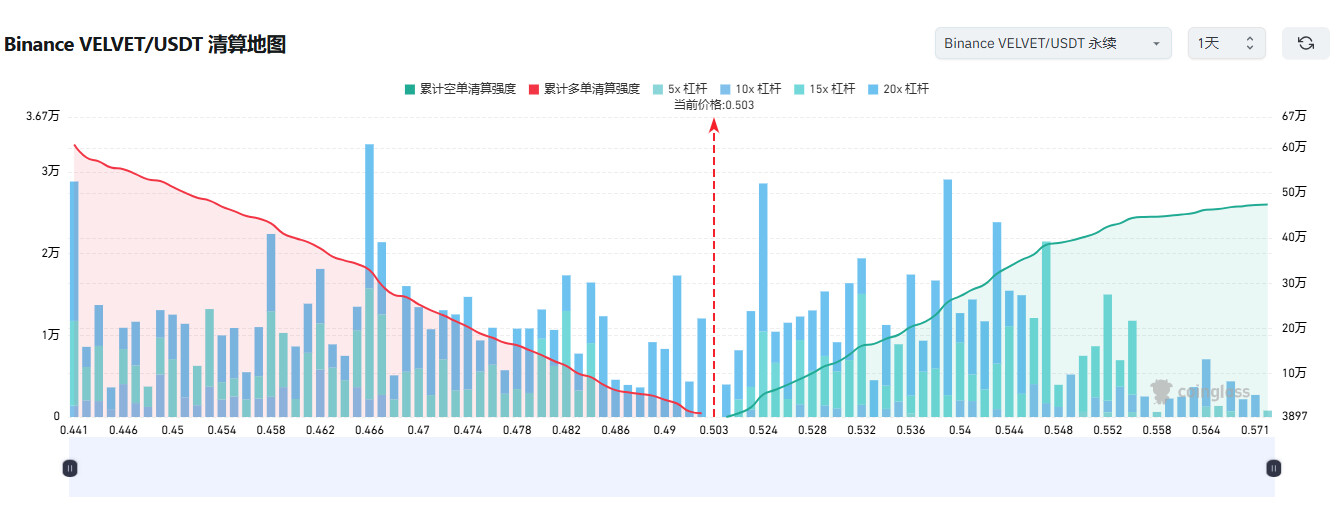Click the middle of the zoom range bar

click(x=671, y=467)
